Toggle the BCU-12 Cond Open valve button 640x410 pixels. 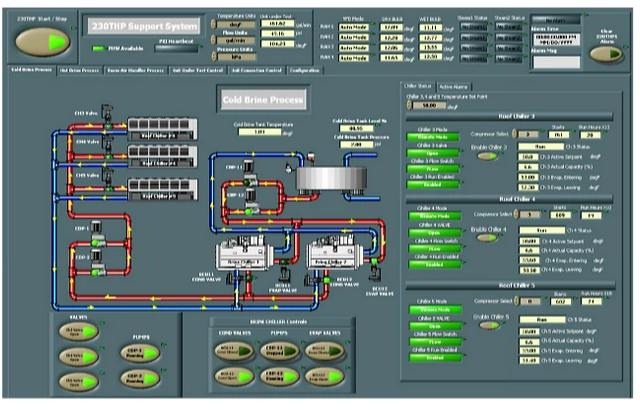tap(234, 376)
